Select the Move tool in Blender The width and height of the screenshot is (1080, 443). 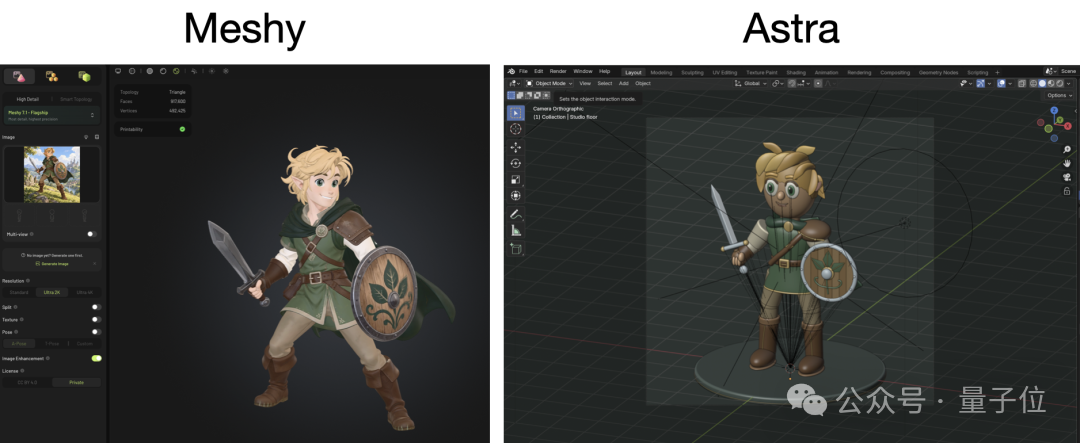[515, 147]
